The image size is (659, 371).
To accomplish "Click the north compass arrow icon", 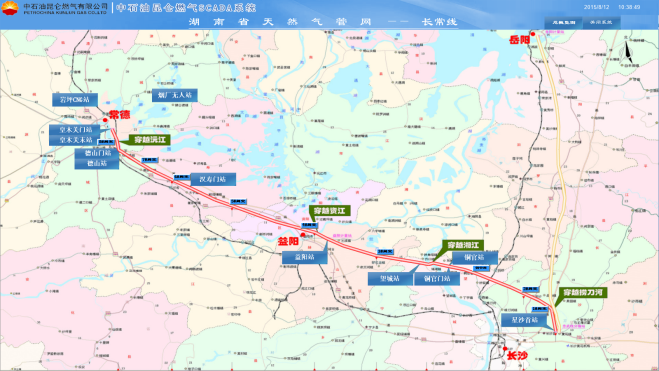I will click(627, 53).
